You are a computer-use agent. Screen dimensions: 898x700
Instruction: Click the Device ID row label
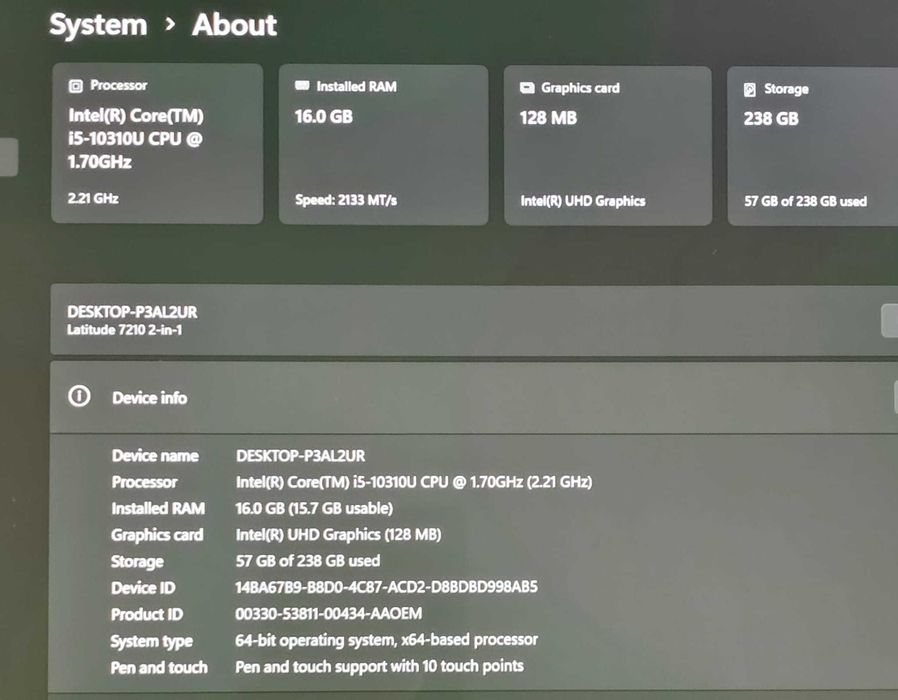pyautogui.click(x=143, y=588)
